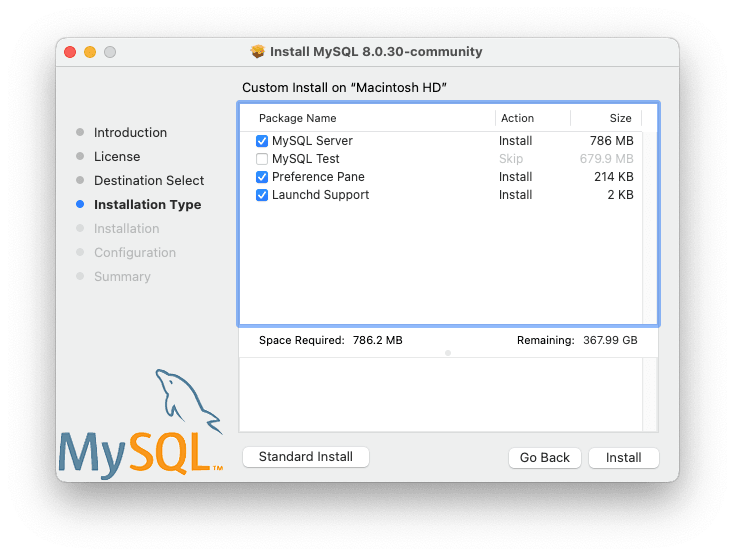The image size is (735, 556).
Task: Click the dimmed Installation step
Action: (x=127, y=229)
